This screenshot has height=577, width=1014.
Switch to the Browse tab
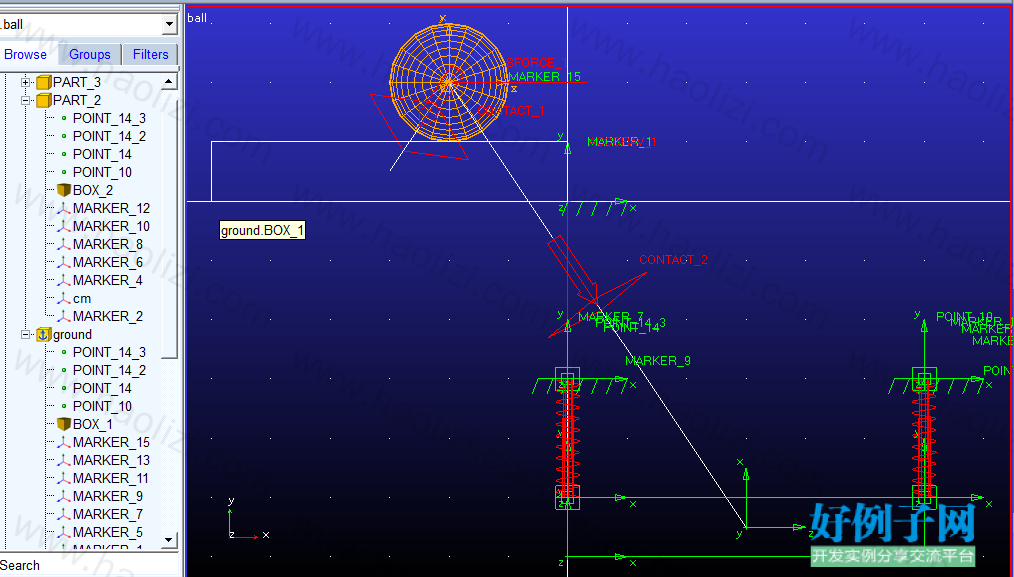tap(25, 54)
